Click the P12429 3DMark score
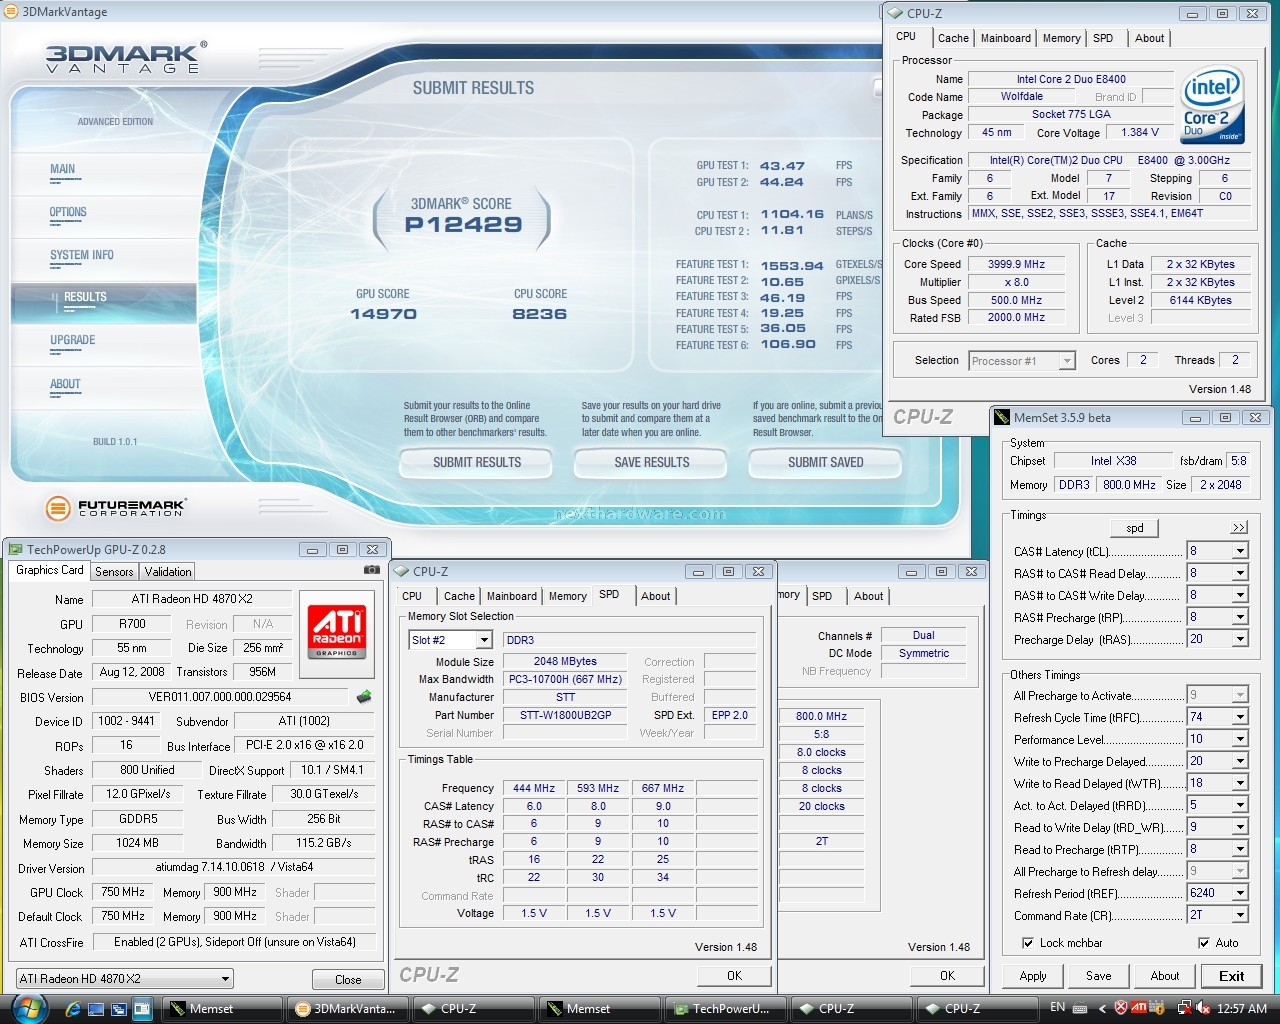The height and width of the screenshot is (1024, 1280). [463, 225]
